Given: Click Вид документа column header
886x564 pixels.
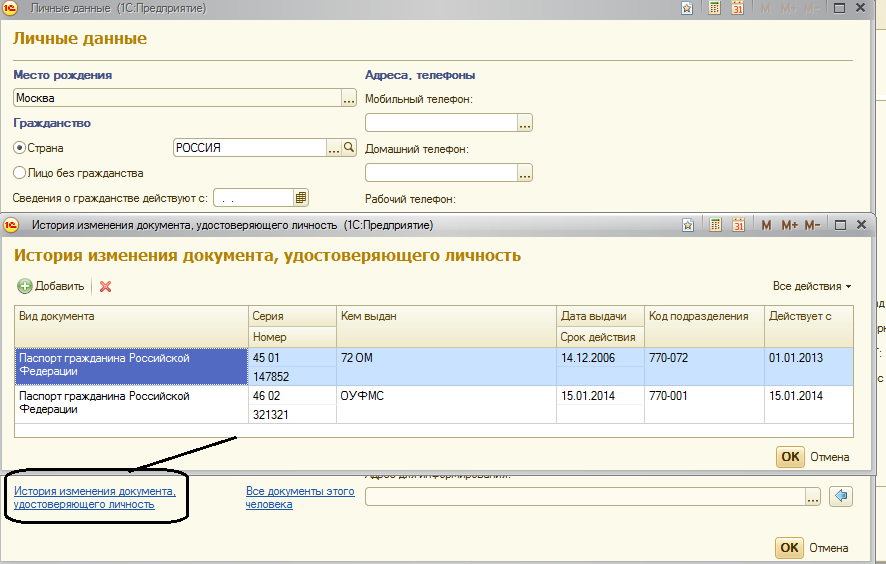Looking at the screenshot, I should 131,327.
